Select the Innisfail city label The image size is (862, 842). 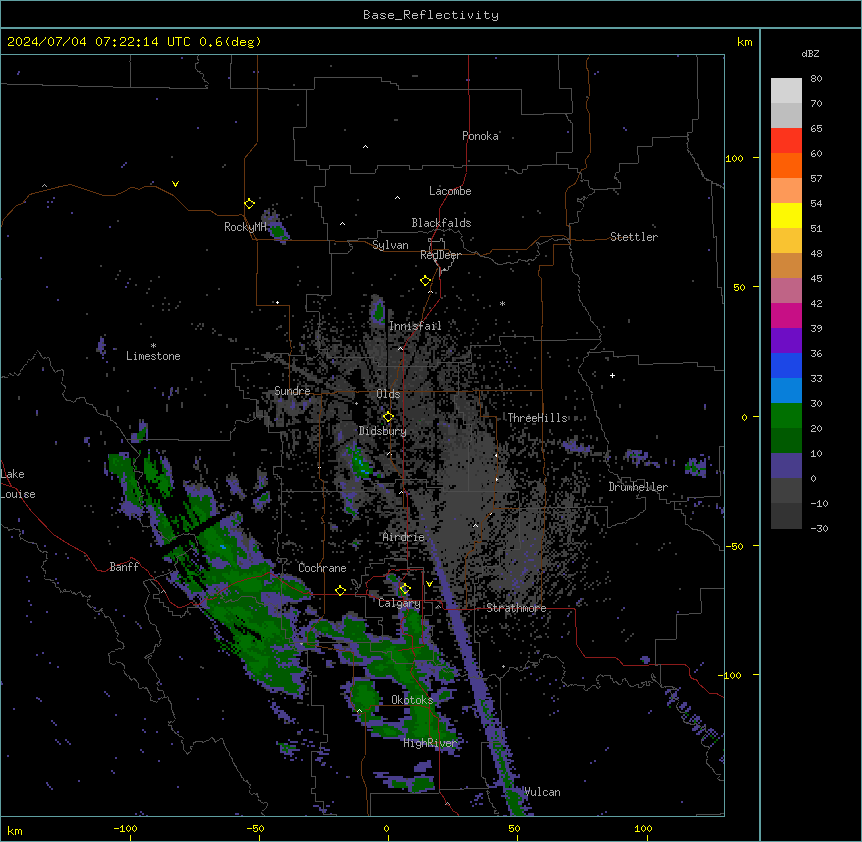(415, 326)
